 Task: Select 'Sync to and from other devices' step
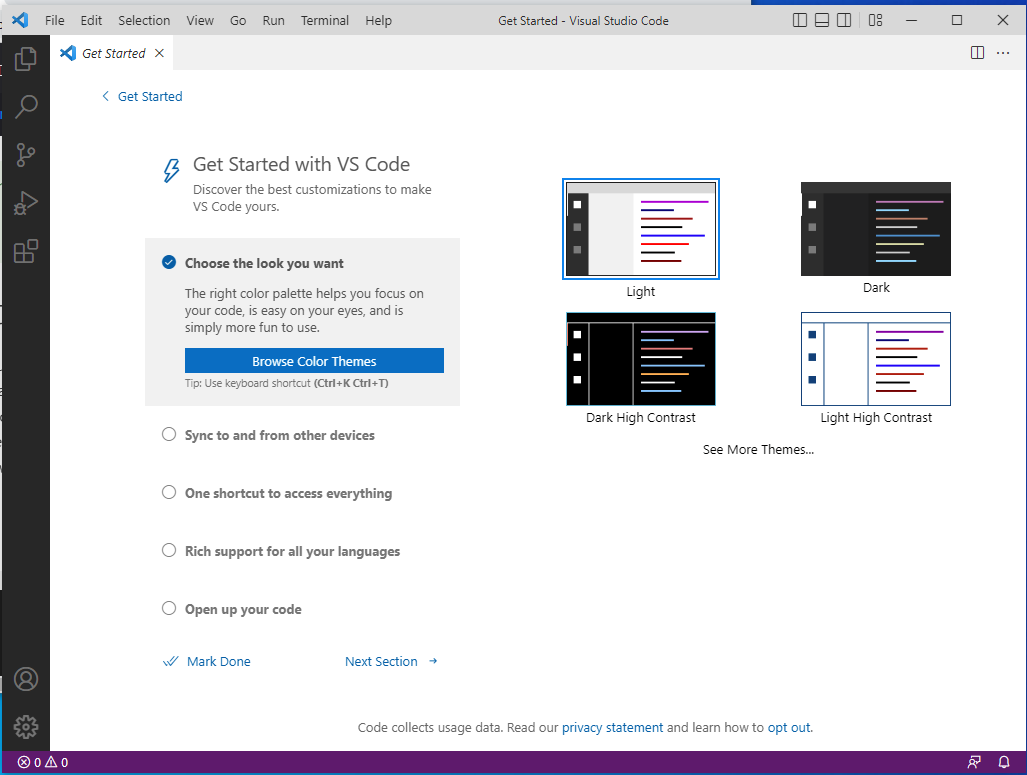279,436
